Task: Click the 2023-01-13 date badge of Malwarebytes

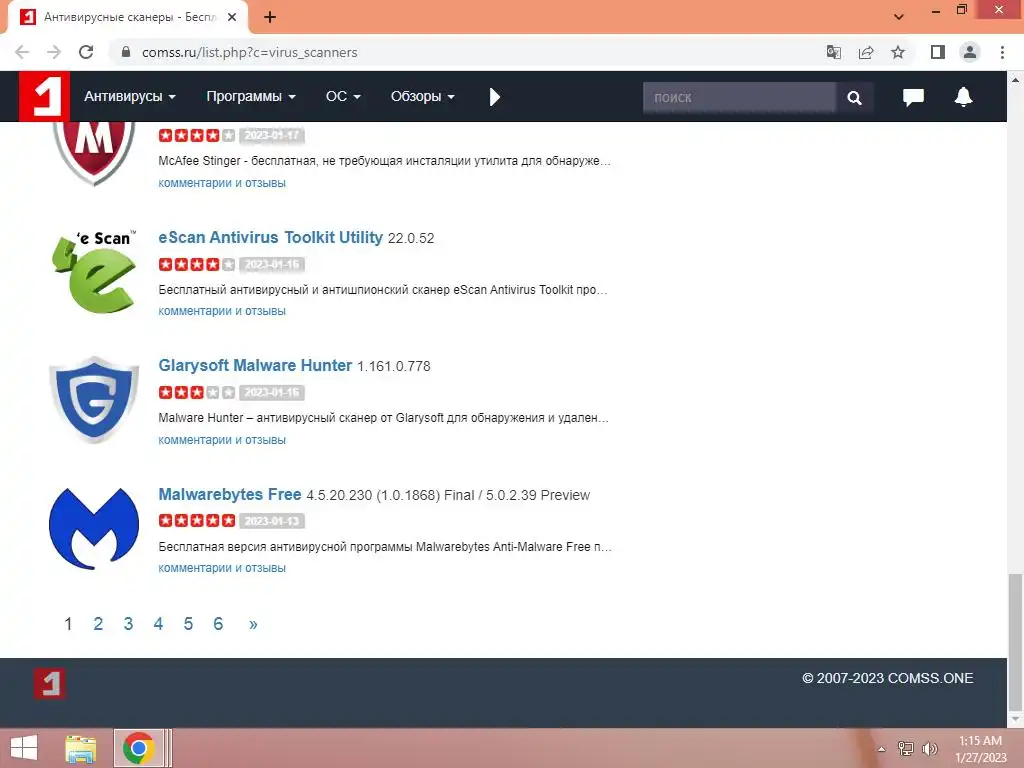Action: tap(272, 520)
